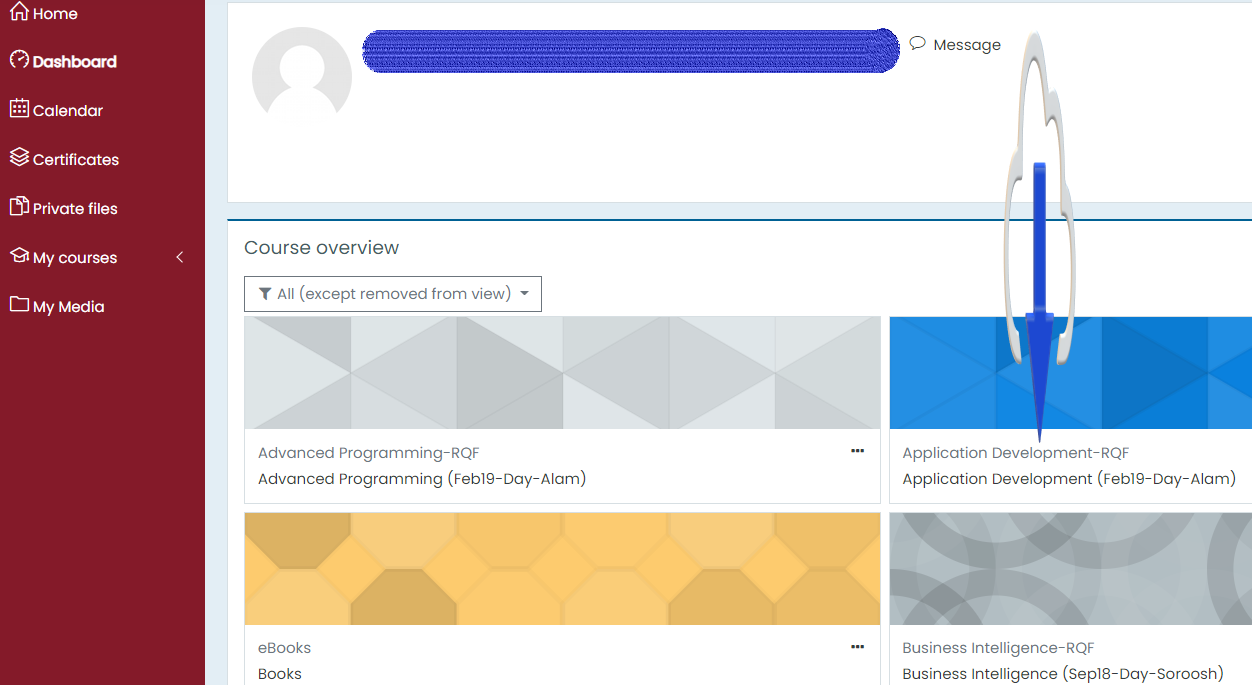Click the user profile avatar picture
Image resolution: width=1252 pixels, height=685 pixels.
301,77
